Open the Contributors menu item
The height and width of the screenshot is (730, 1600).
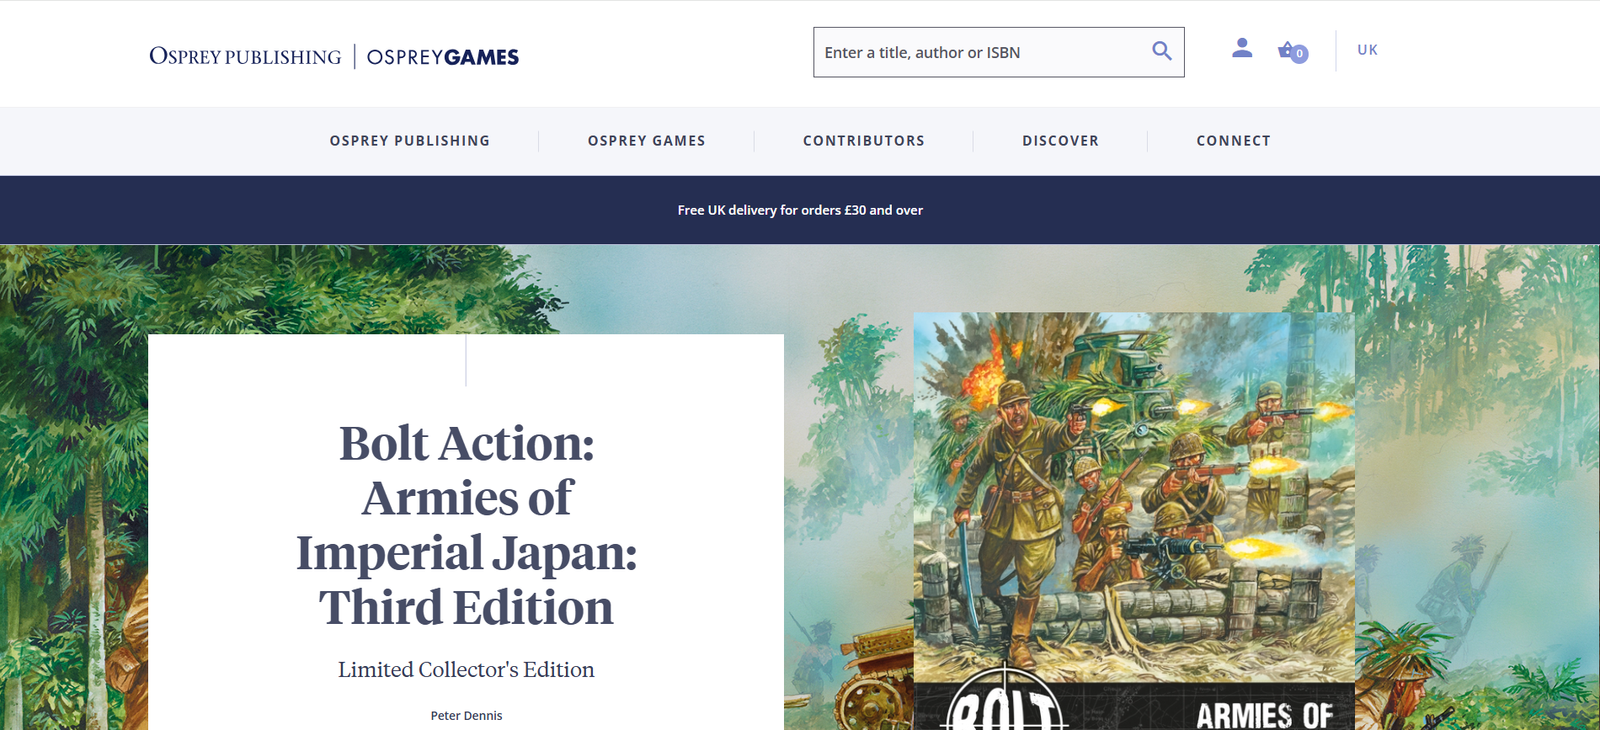(864, 141)
